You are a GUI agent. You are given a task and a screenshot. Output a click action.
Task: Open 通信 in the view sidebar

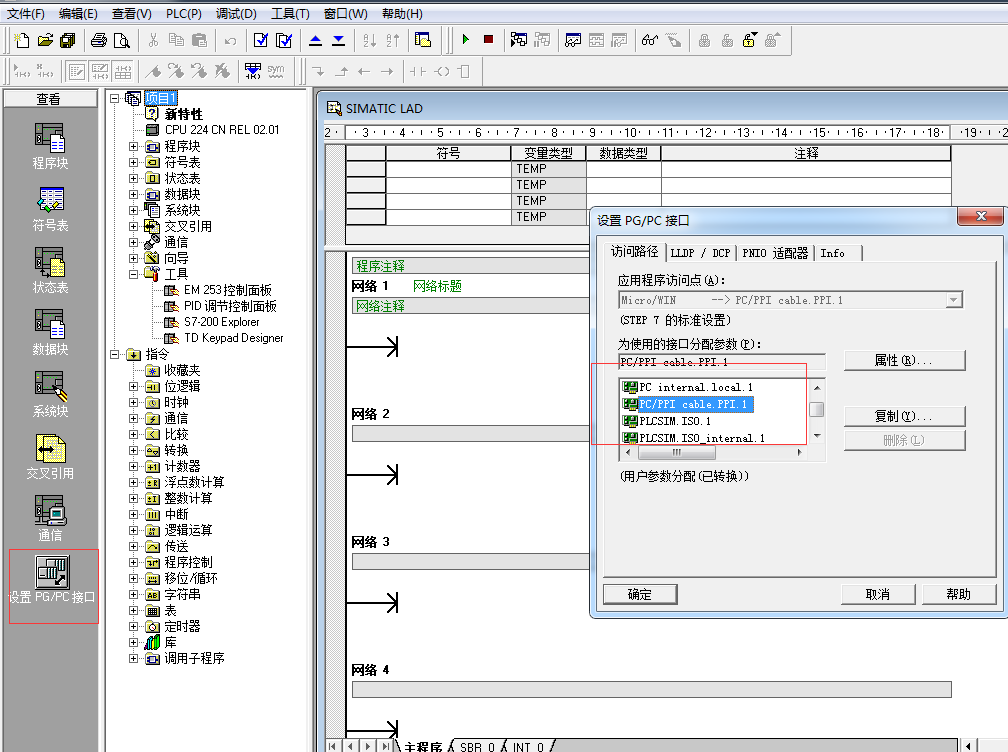pos(50,518)
